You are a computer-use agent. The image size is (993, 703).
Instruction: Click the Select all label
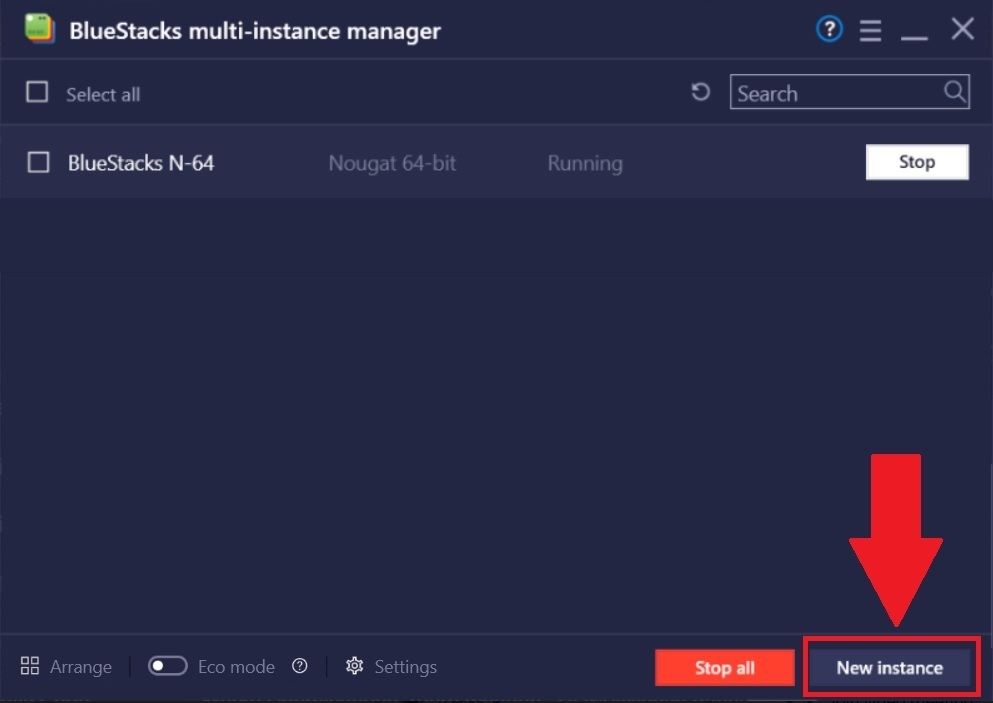103,94
